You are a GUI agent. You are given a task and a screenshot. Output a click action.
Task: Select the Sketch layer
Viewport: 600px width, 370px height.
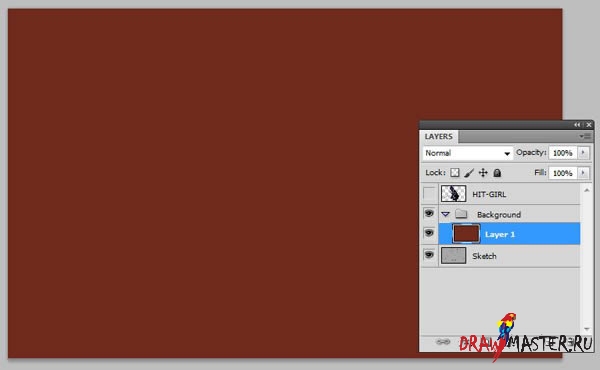point(509,256)
